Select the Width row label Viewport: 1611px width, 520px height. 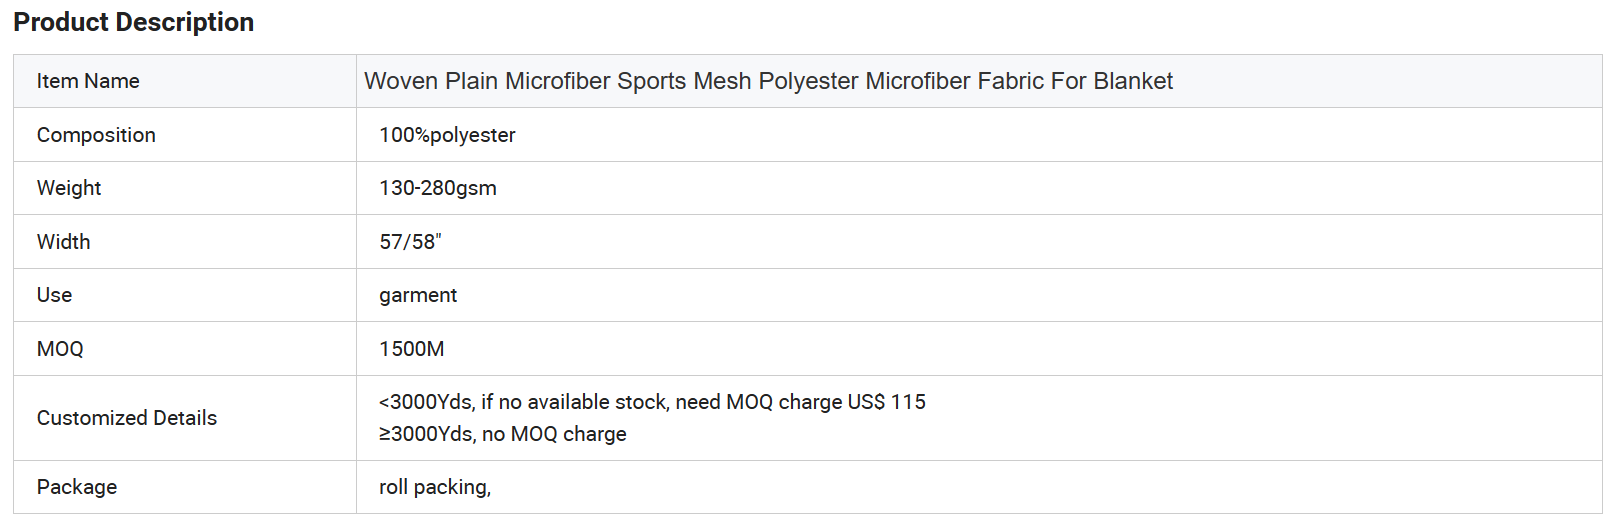tap(63, 242)
